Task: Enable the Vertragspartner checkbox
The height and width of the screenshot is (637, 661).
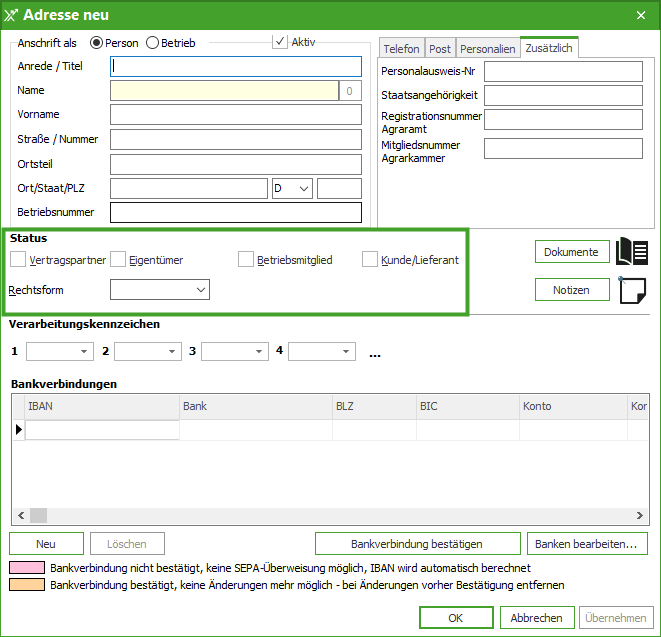Action: coord(19,260)
